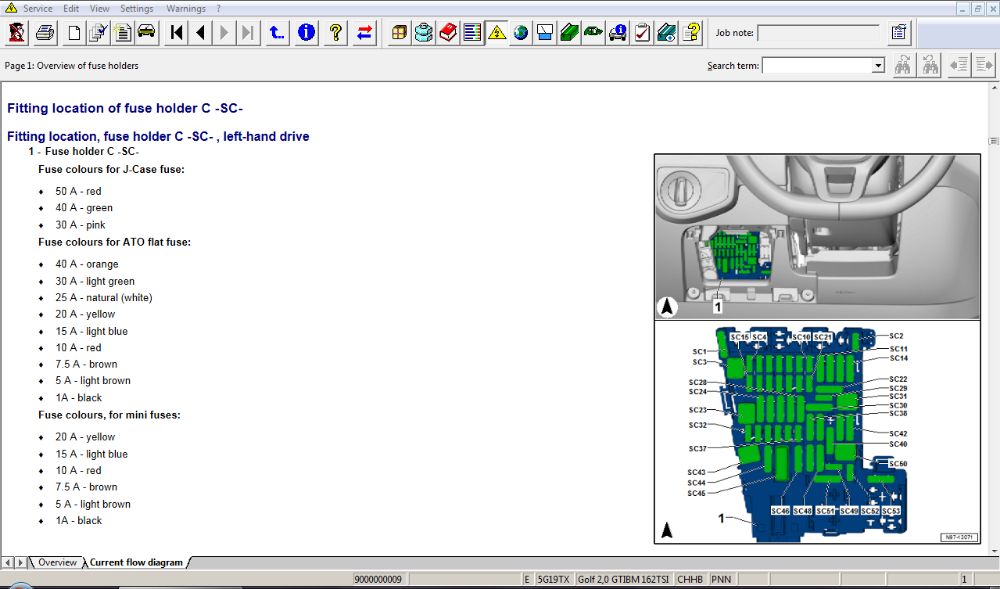Go to the first page arrow
The image size is (1000, 589).
tap(177, 33)
